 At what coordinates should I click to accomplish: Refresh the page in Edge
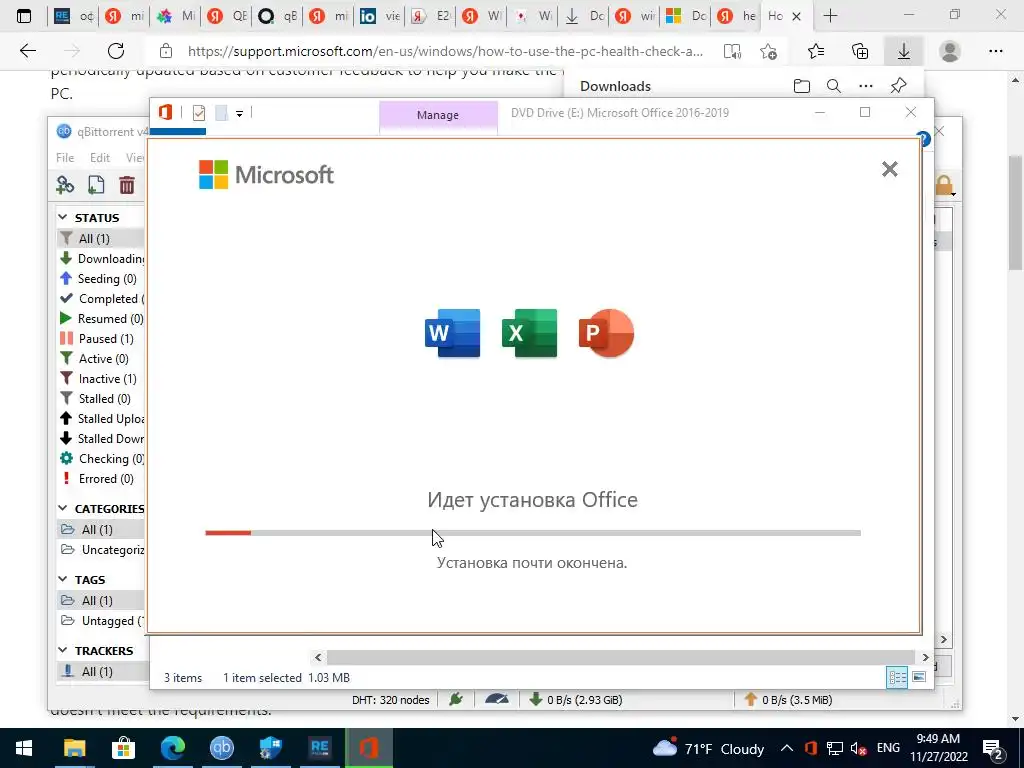[116, 51]
